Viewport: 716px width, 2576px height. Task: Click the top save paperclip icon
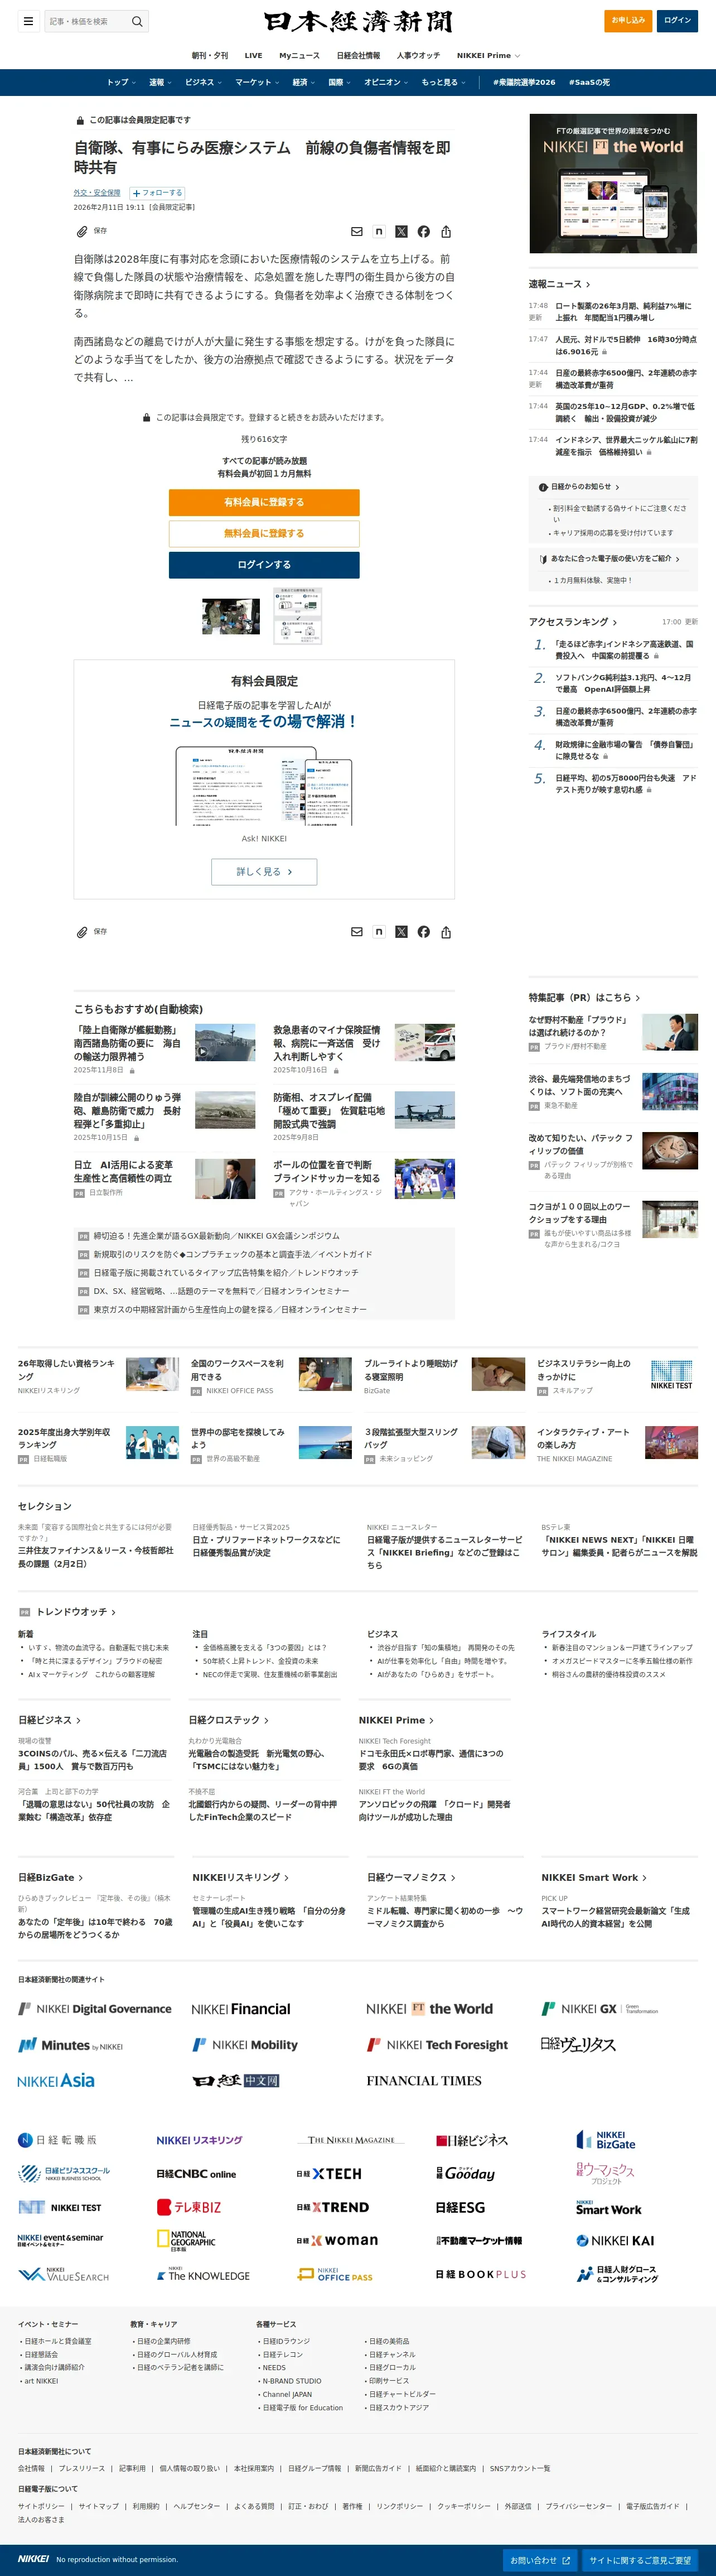82,231
